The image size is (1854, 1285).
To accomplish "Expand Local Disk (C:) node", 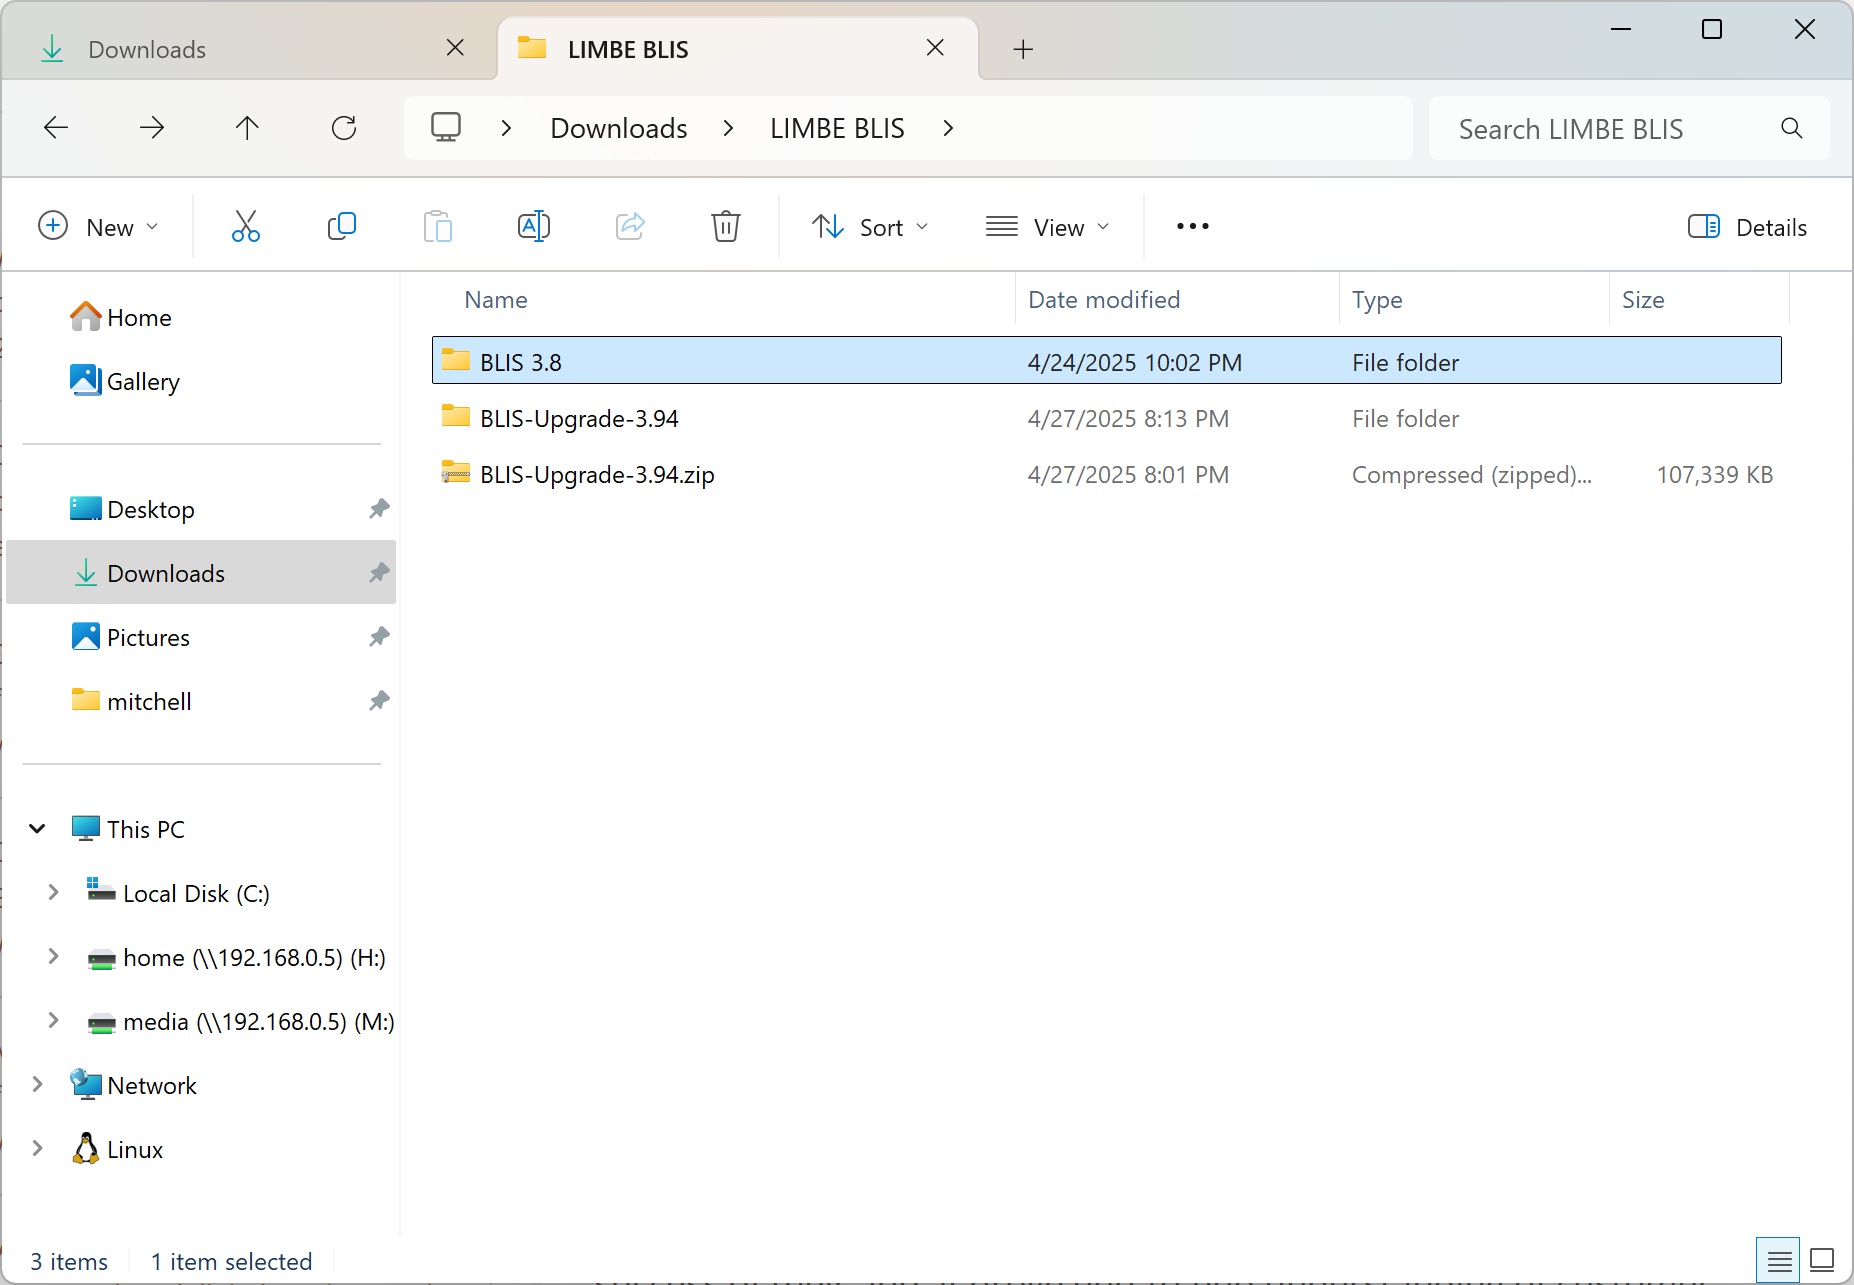I will (53, 892).
